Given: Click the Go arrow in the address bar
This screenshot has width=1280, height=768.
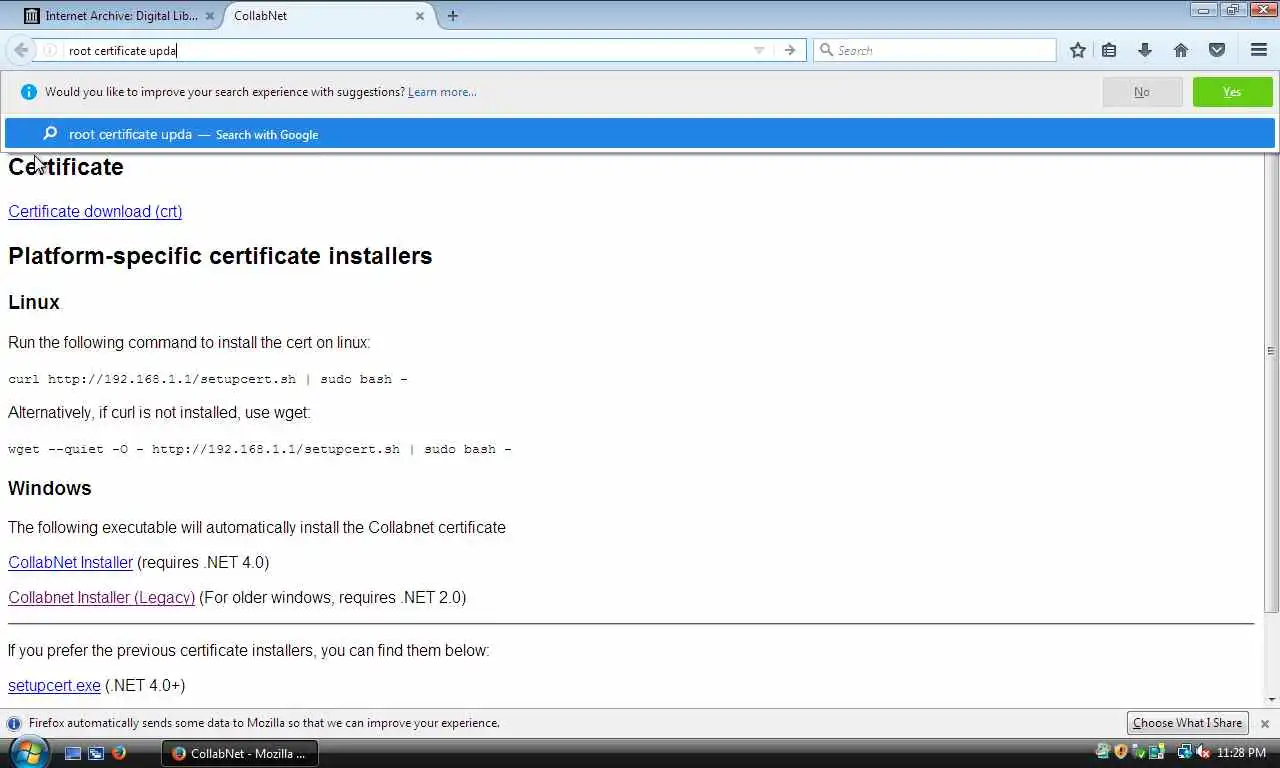Looking at the screenshot, I should [x=790, y=50].
